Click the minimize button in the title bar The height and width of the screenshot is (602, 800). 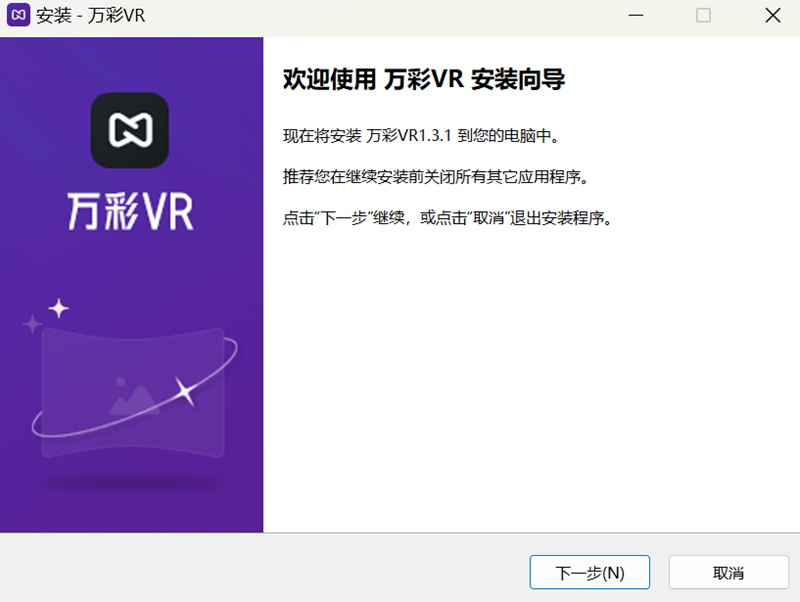tap(636, 16)
